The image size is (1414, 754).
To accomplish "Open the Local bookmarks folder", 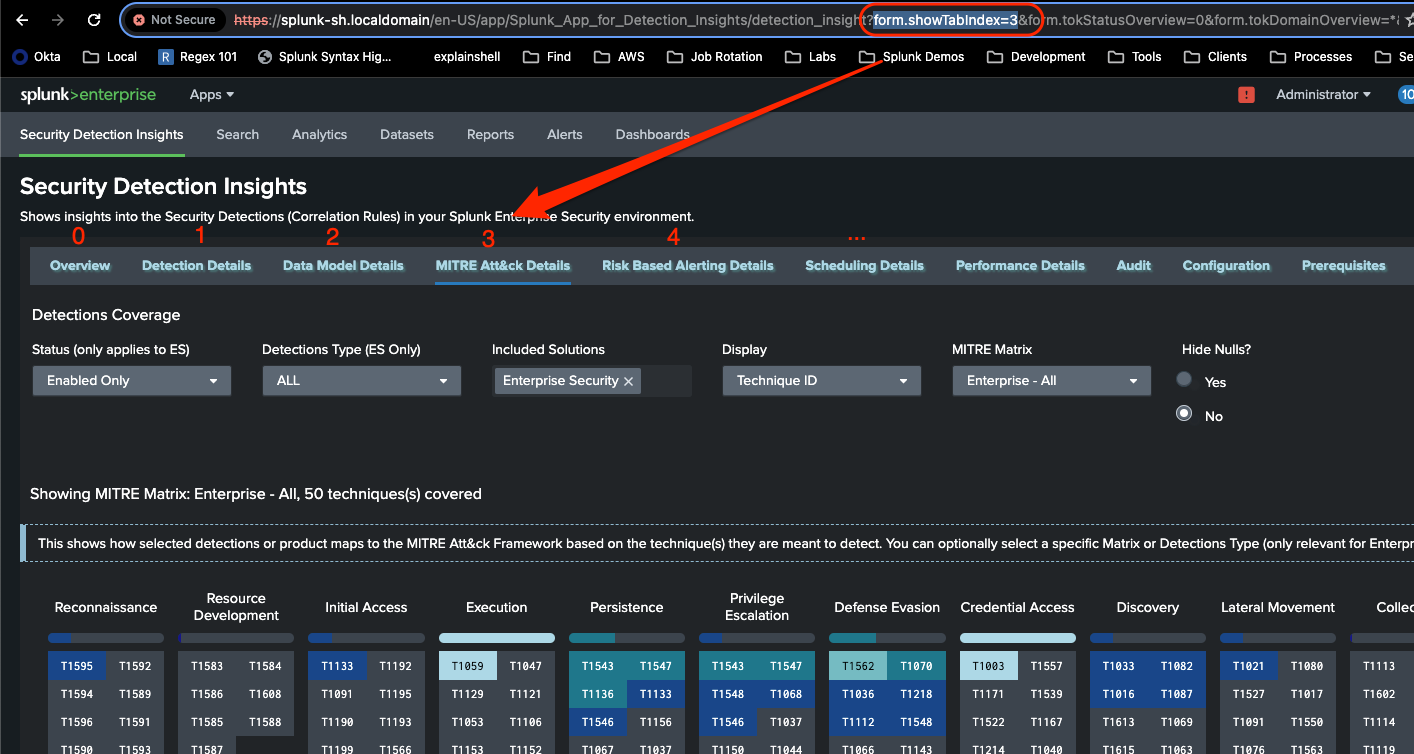I will pyautogui.click(x=110, y=57).
